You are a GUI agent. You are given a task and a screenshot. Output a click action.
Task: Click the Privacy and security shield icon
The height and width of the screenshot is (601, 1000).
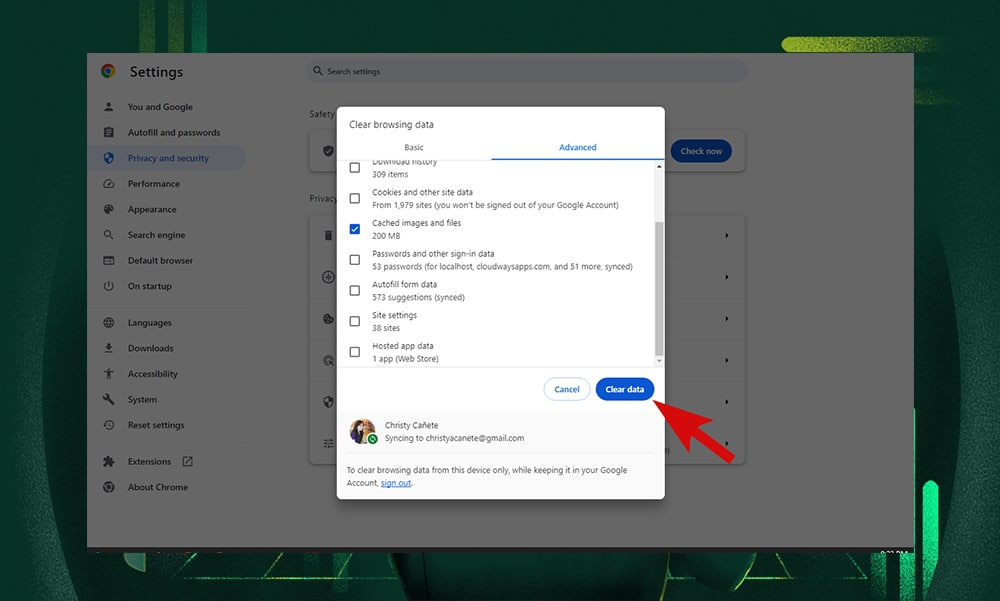point(108,158)
